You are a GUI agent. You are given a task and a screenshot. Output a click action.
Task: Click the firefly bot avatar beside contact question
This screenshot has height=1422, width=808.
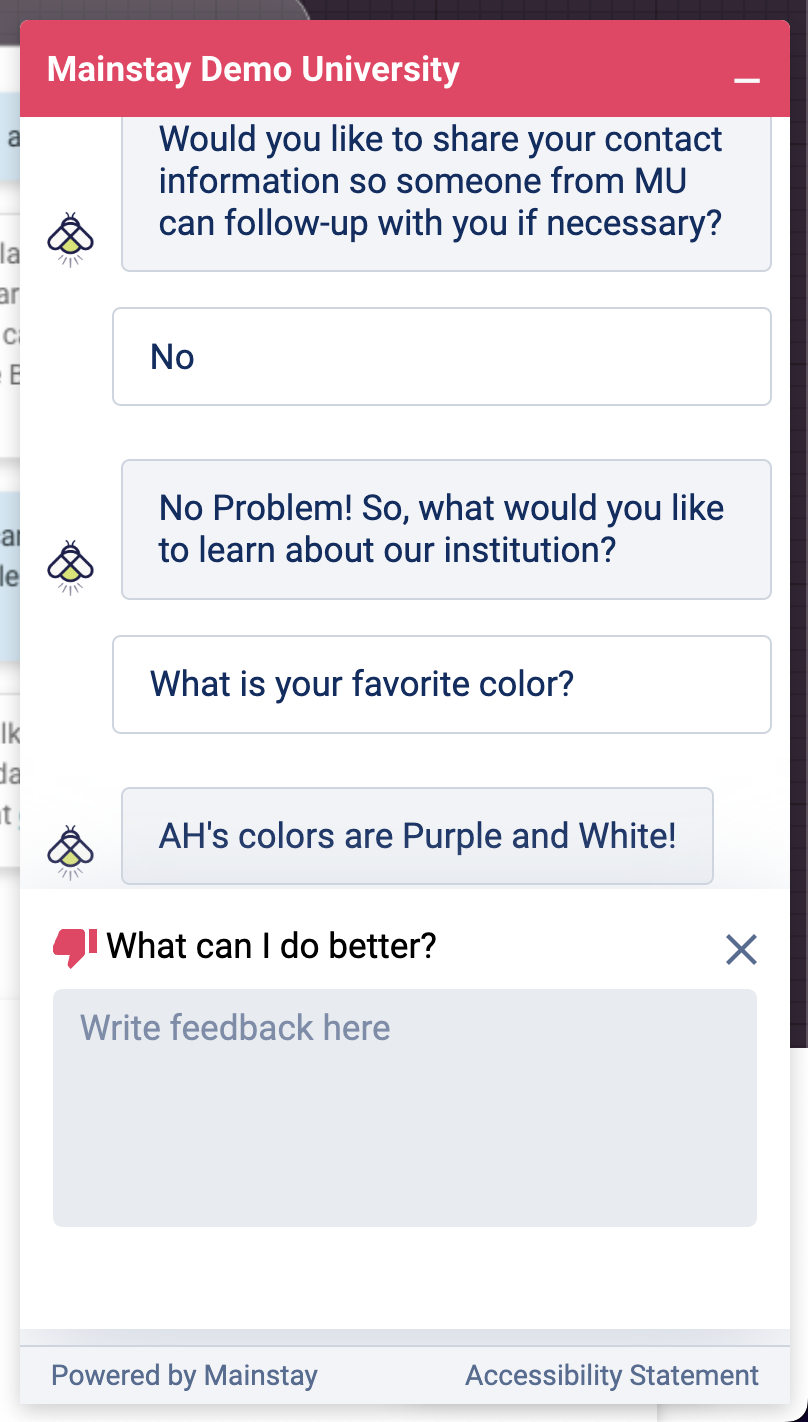pyautogui.click(x=71, y=240)
